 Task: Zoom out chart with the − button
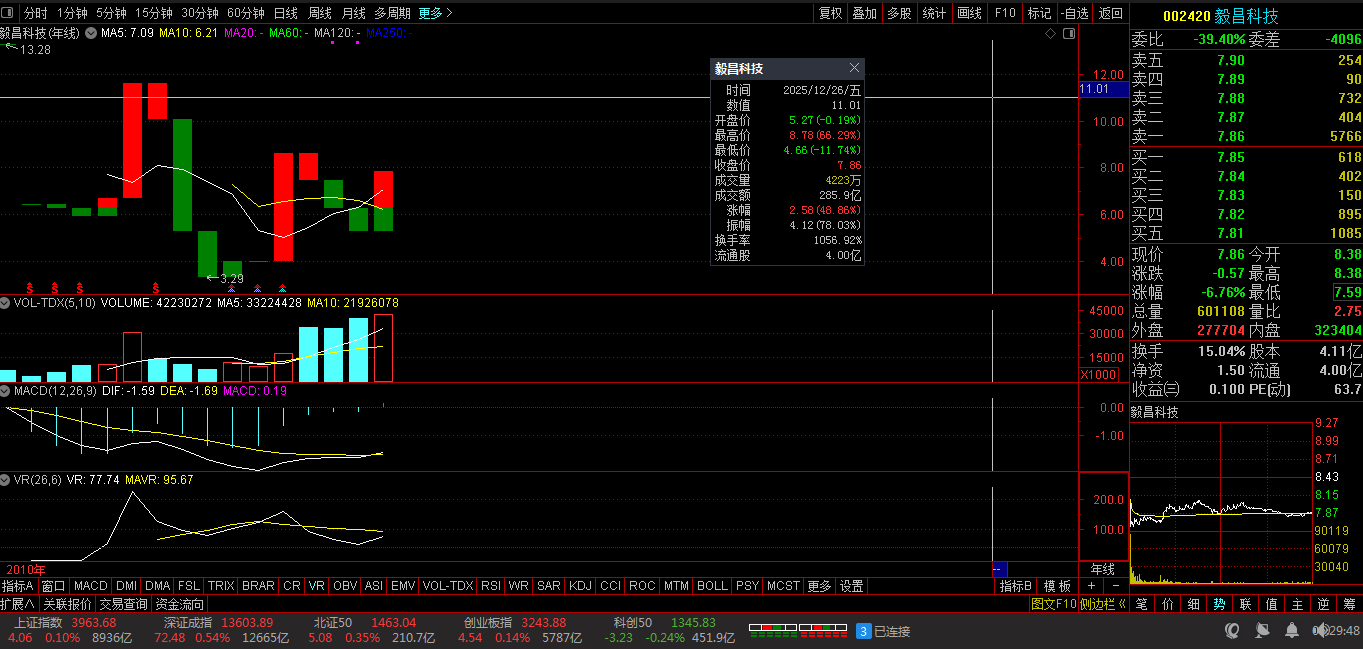(x=1114, y=586)
